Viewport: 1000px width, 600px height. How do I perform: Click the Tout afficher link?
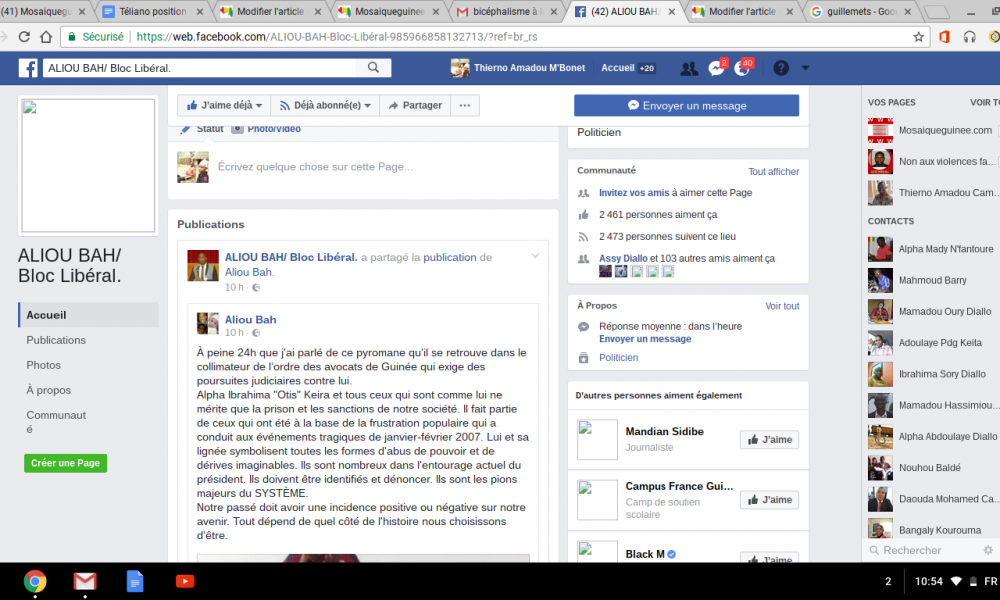pyautogui.click(x=773, y=171)
